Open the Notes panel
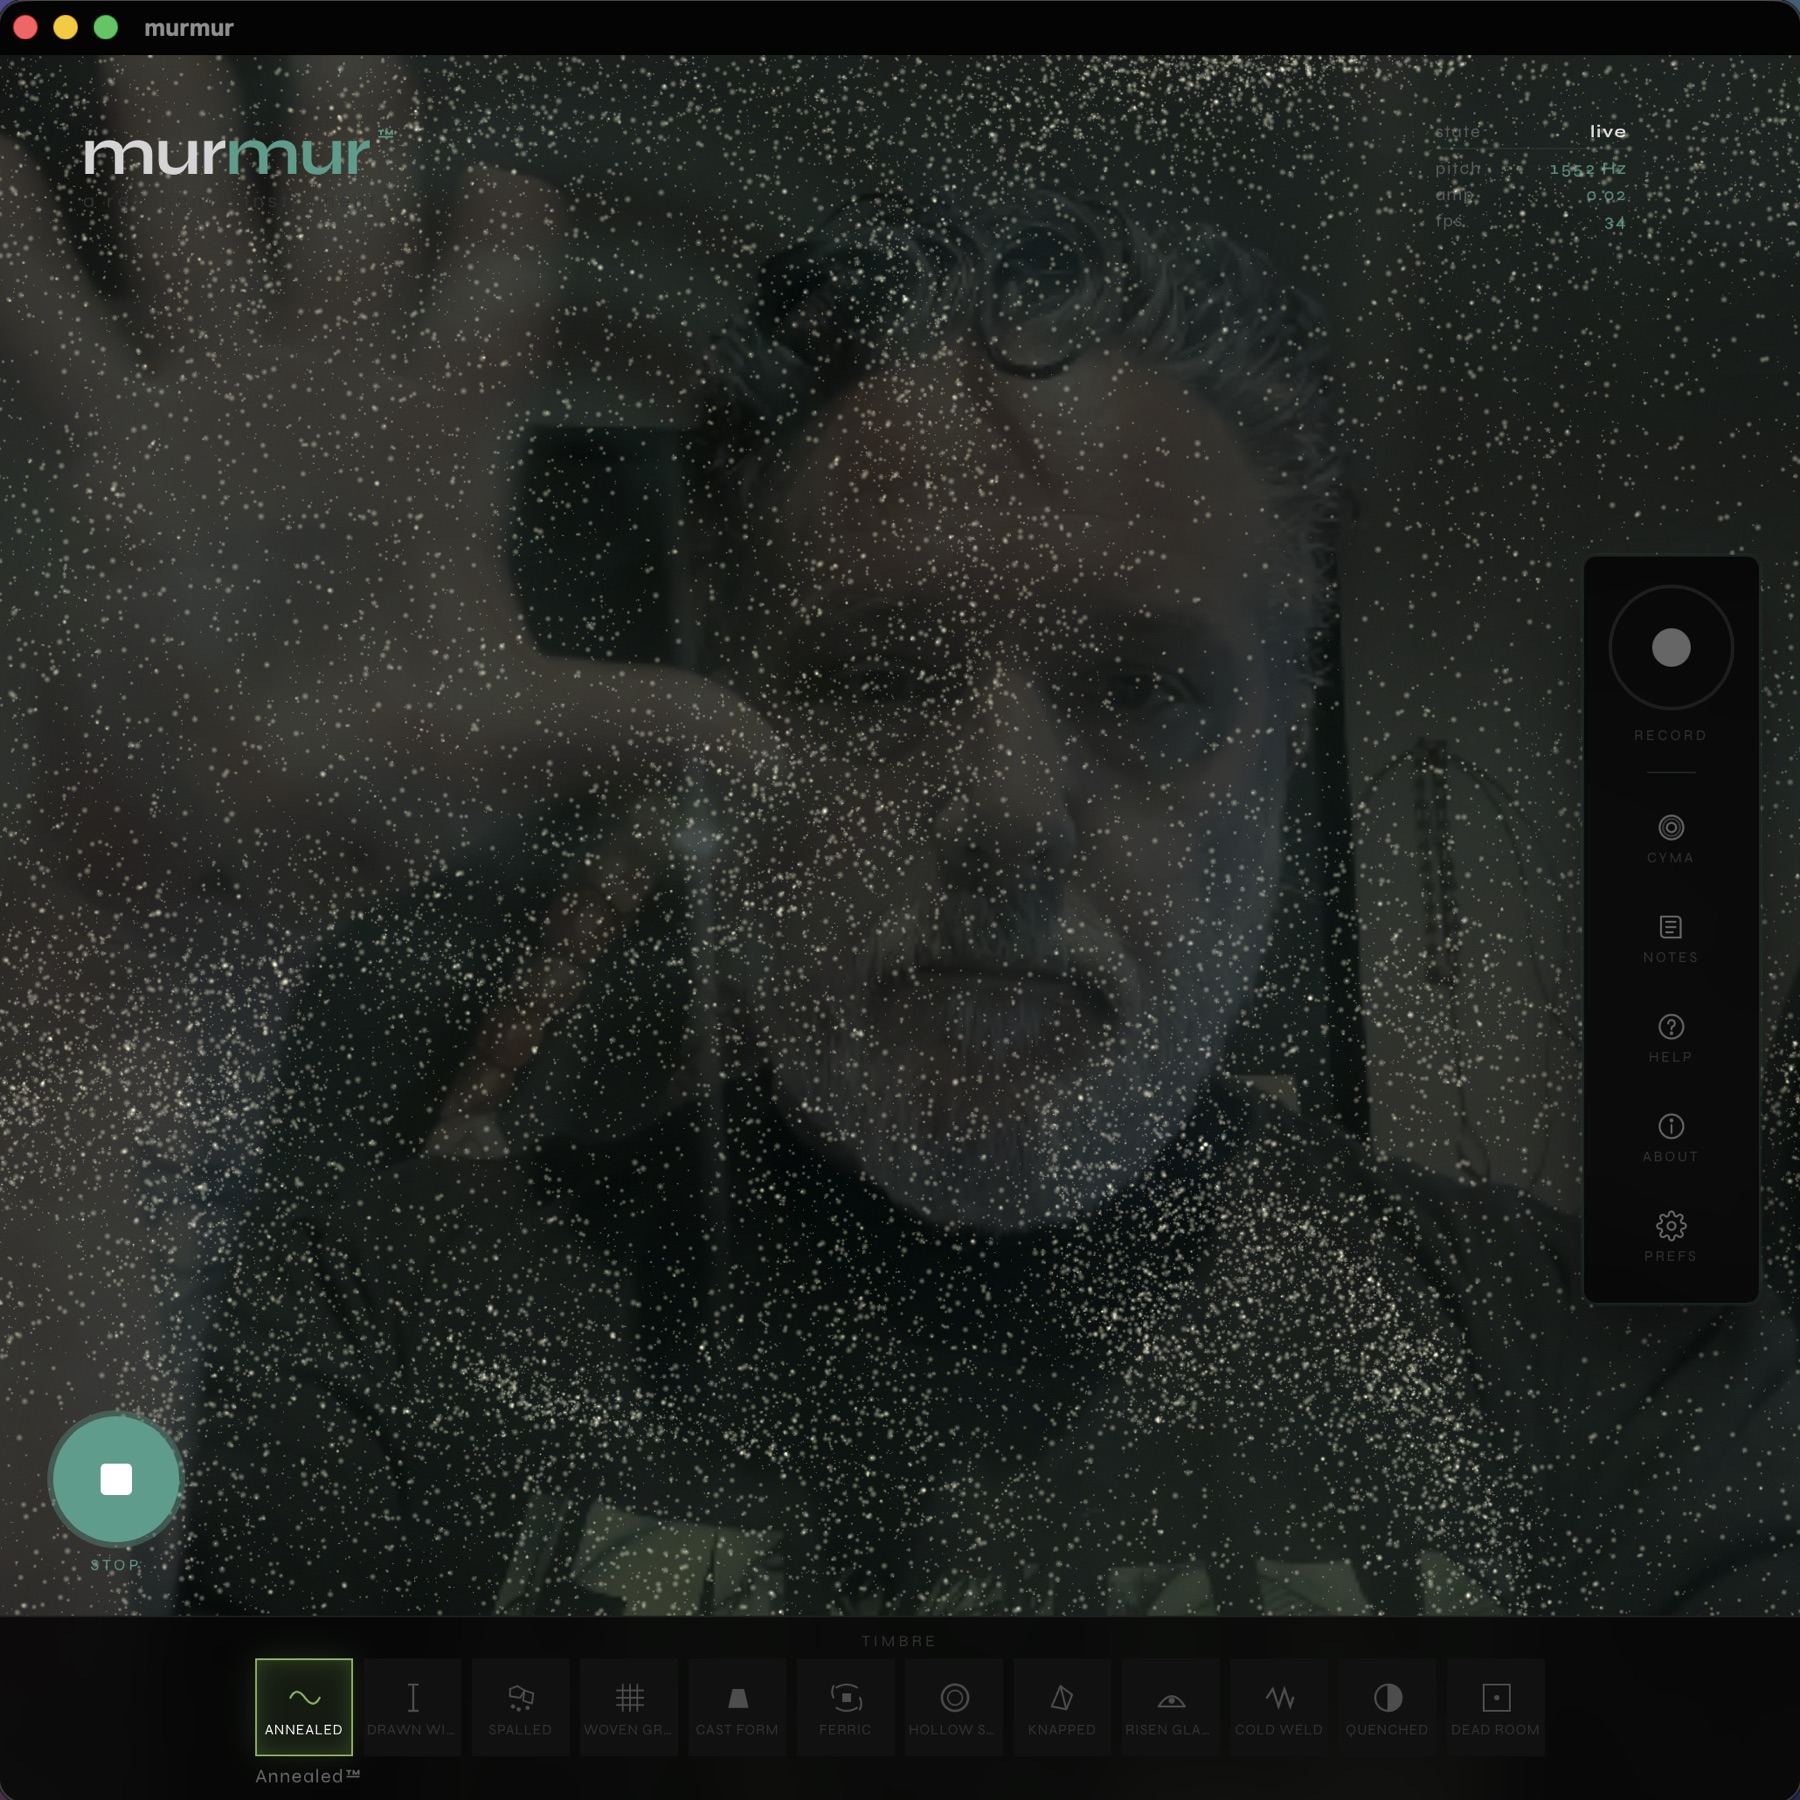1800x1800 pixels. point(1670,938)
